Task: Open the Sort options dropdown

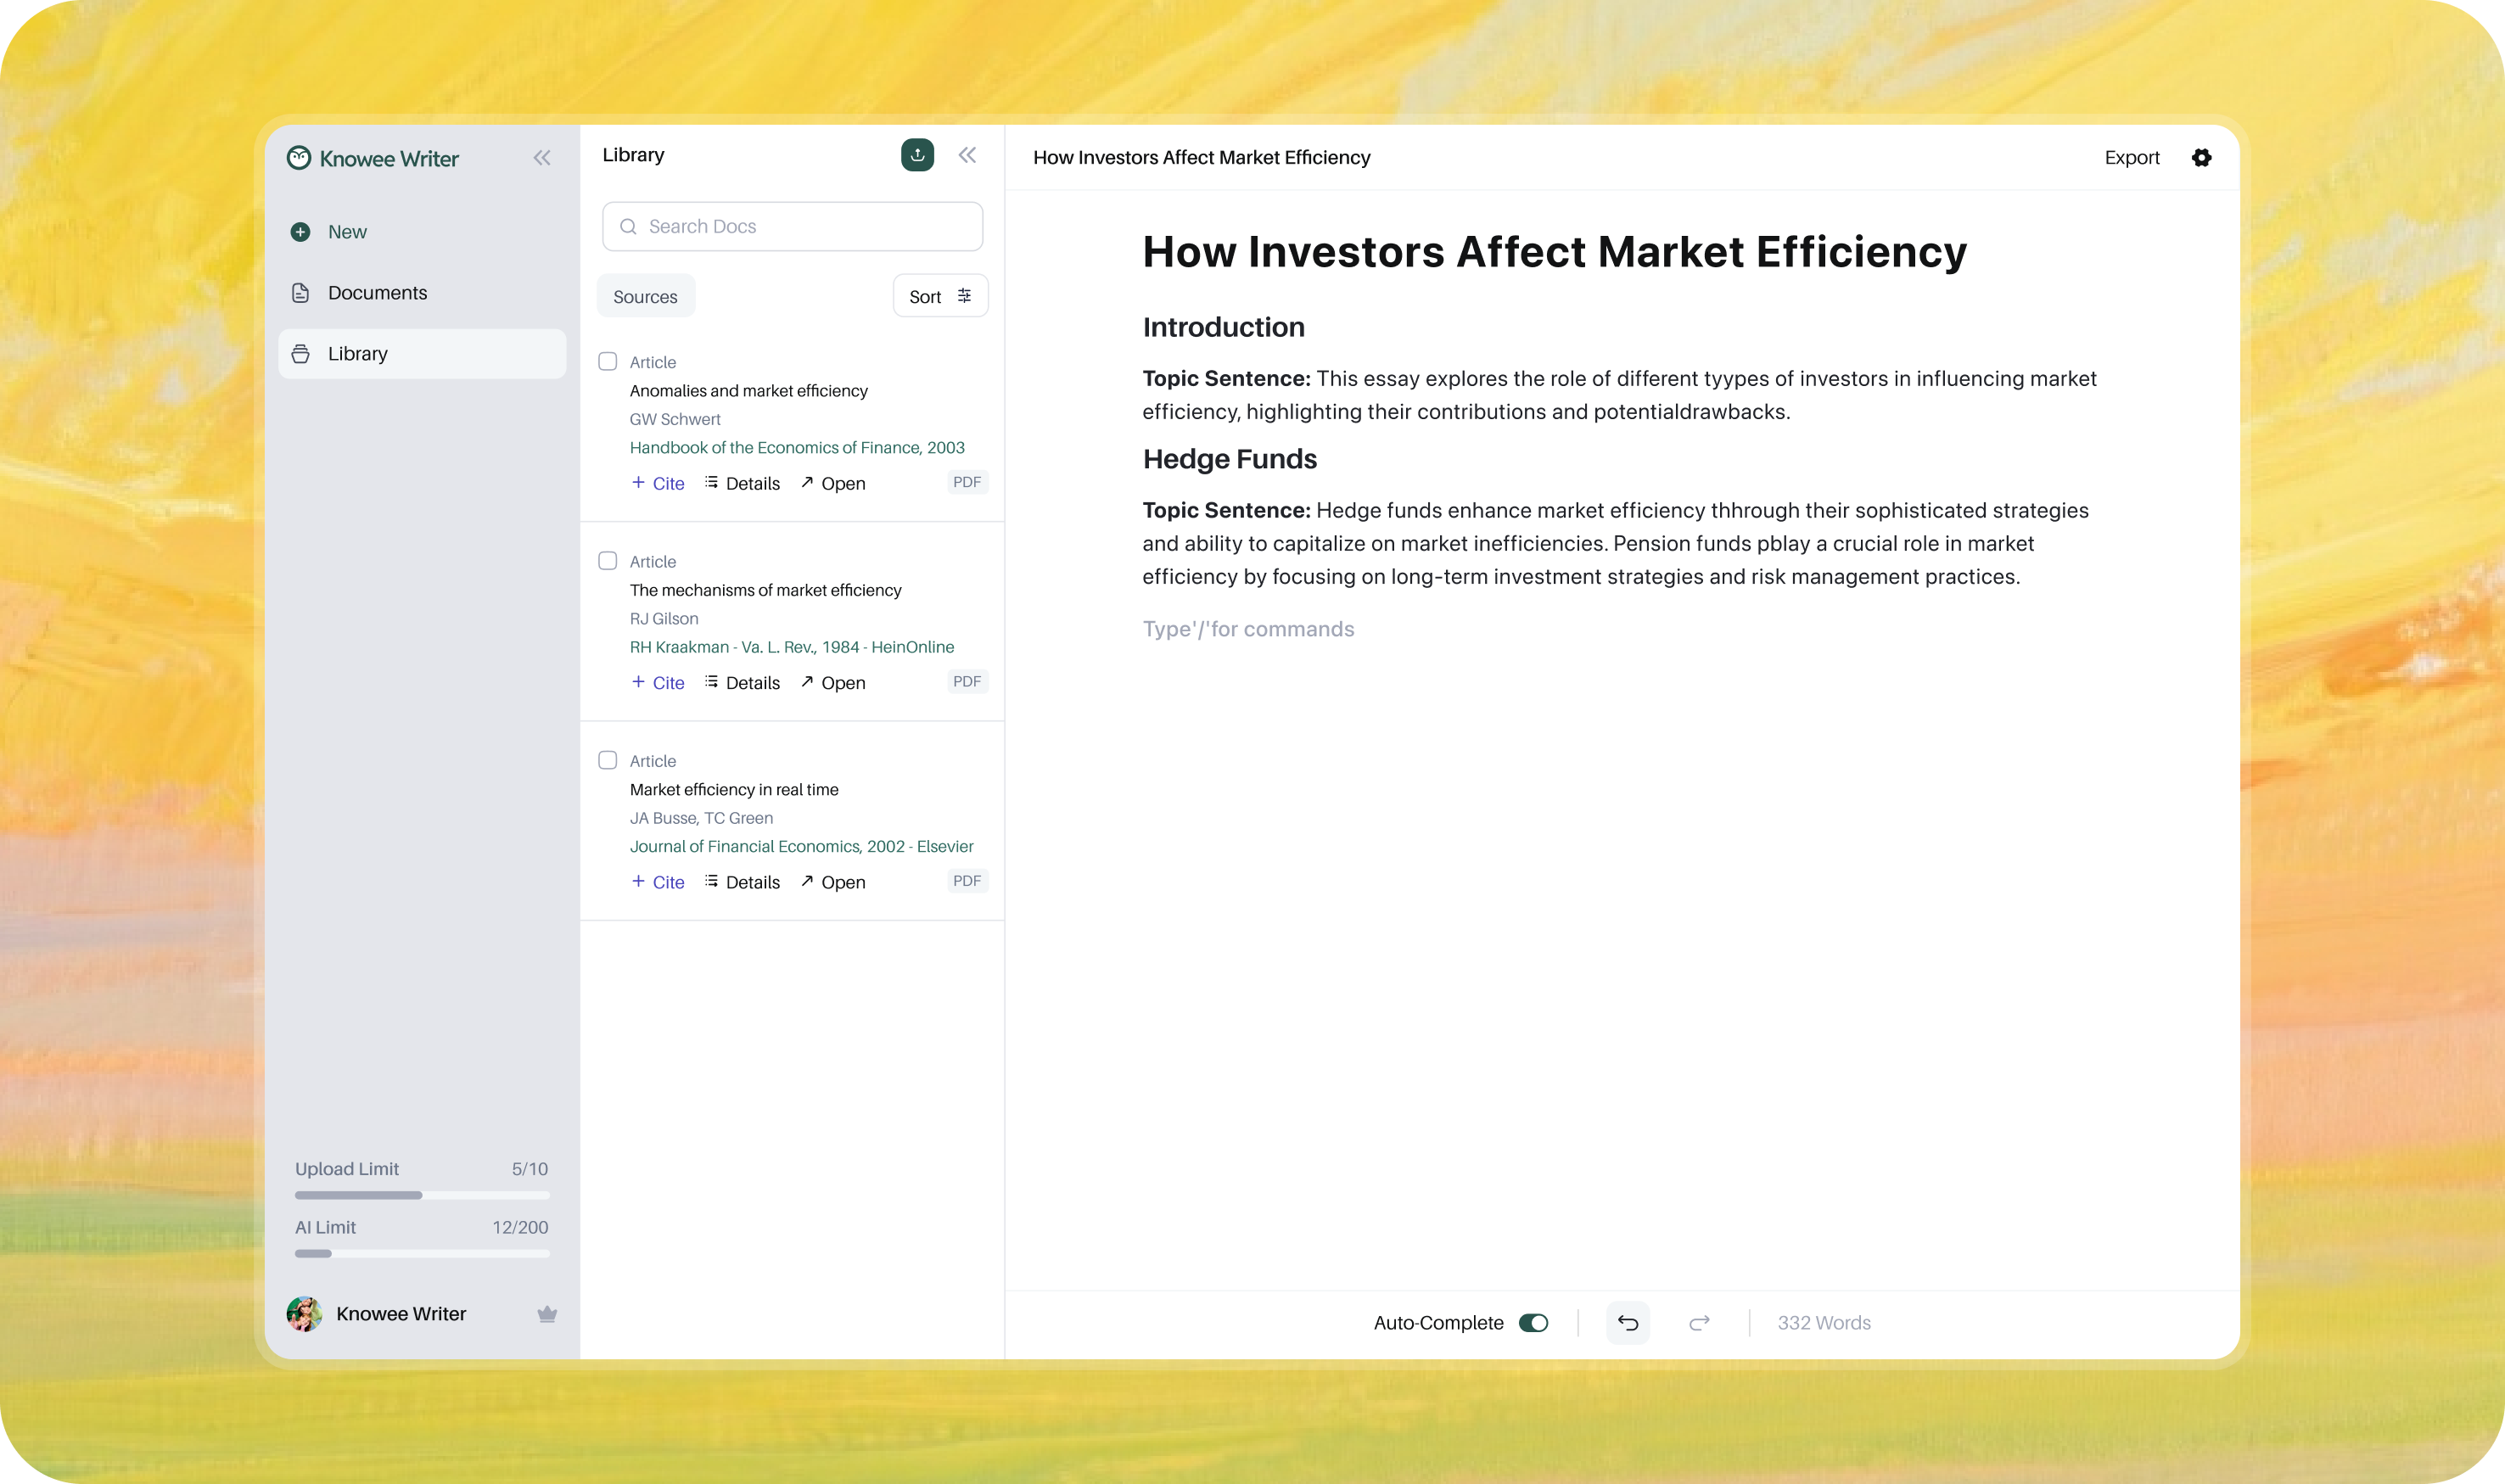Action: pyautogui.click(x=940, y=296)
